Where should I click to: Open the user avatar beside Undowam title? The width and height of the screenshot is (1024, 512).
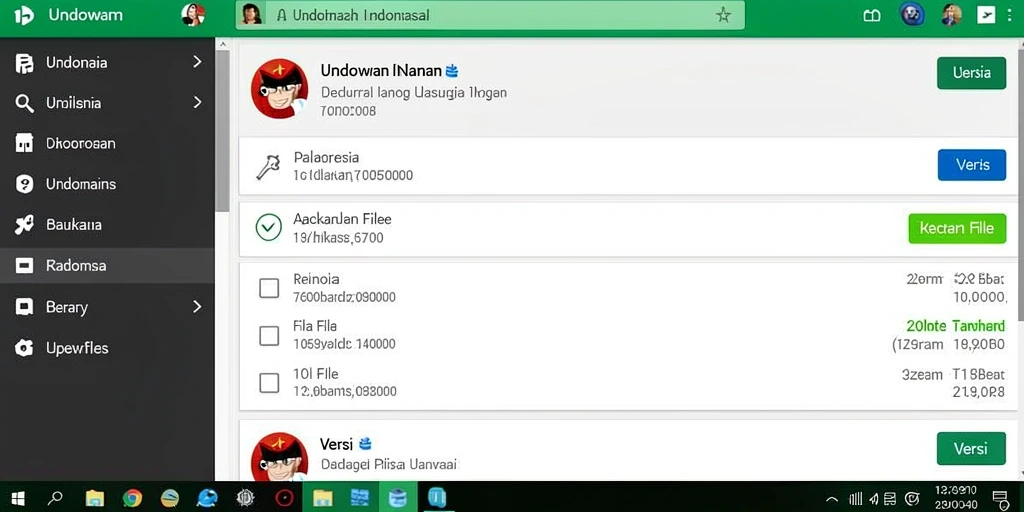(193, 15)
